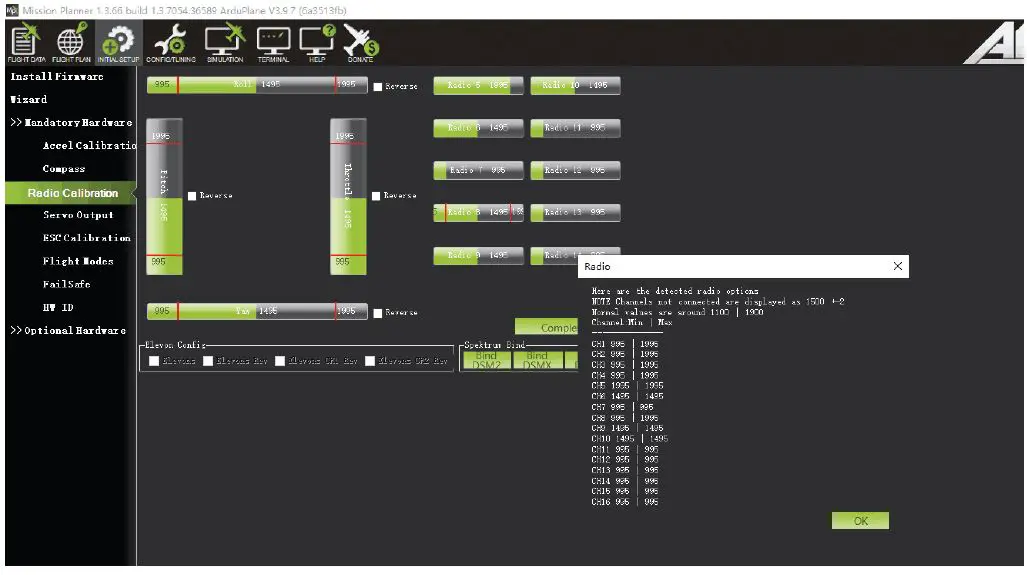Click the Radio 6 bar
Image resolution: width=1033 pixels, height=575 pixels.
[478, 128]
